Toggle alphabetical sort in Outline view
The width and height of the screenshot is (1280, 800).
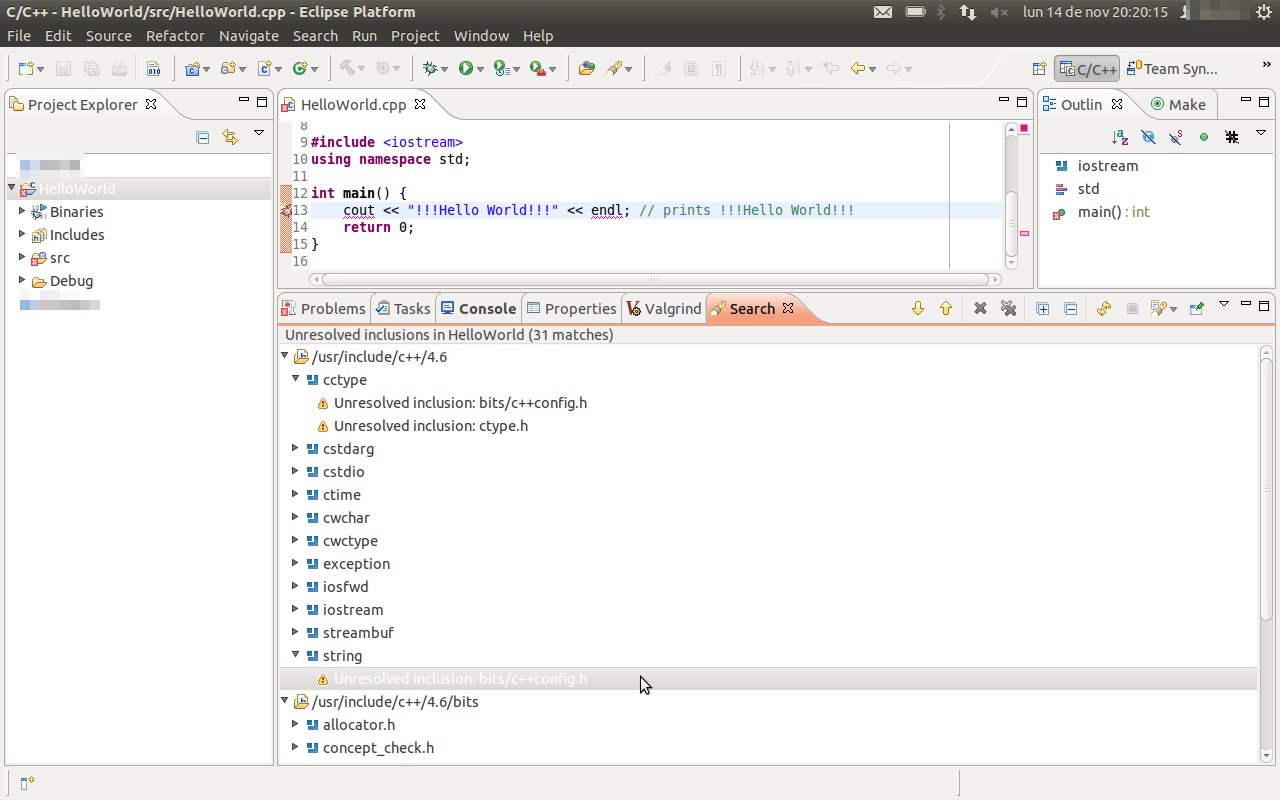pos(1120,137)
